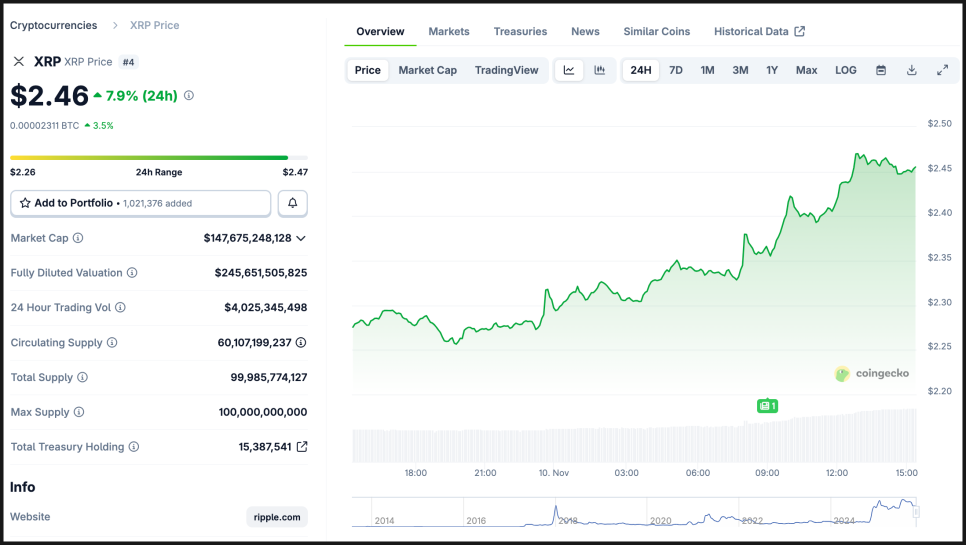Select the 7D time range

pyautogui.click(x=676, y=70)
